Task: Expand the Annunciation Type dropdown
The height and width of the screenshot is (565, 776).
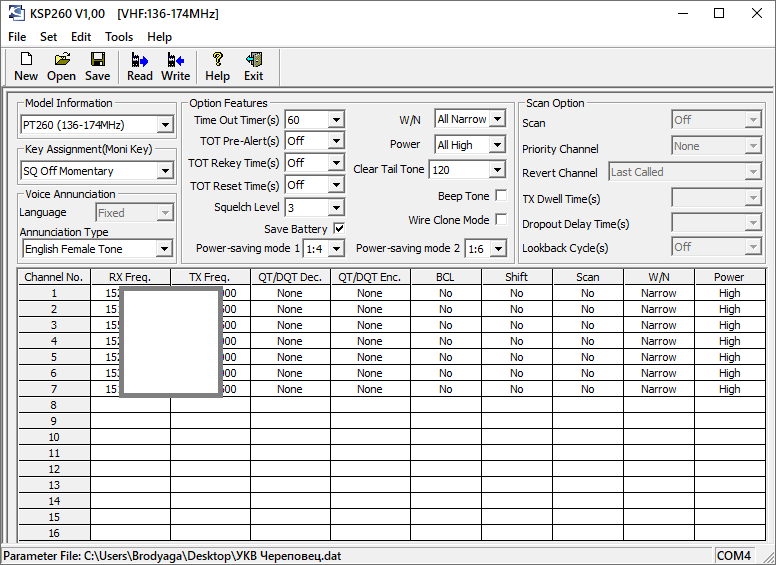Action: (165, 249)
